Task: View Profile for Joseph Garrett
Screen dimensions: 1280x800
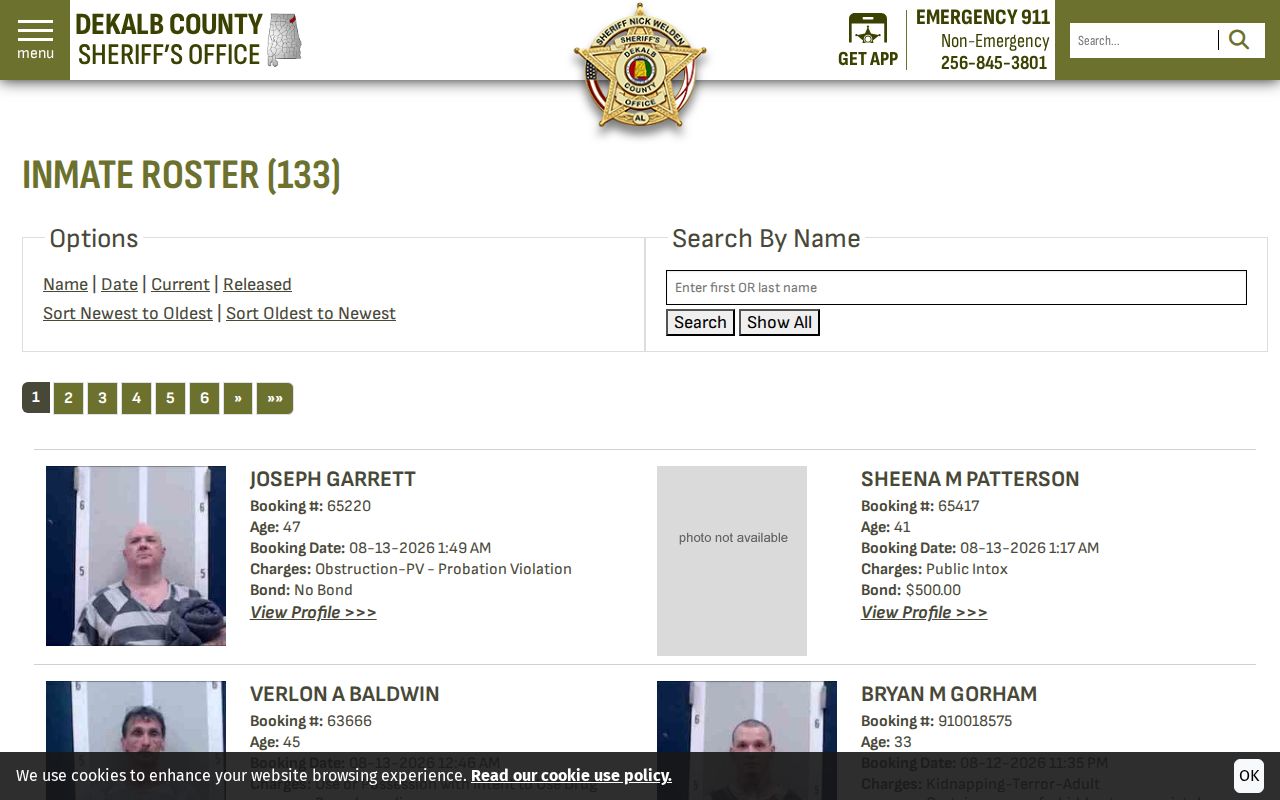Action: [x=313, y=612]
